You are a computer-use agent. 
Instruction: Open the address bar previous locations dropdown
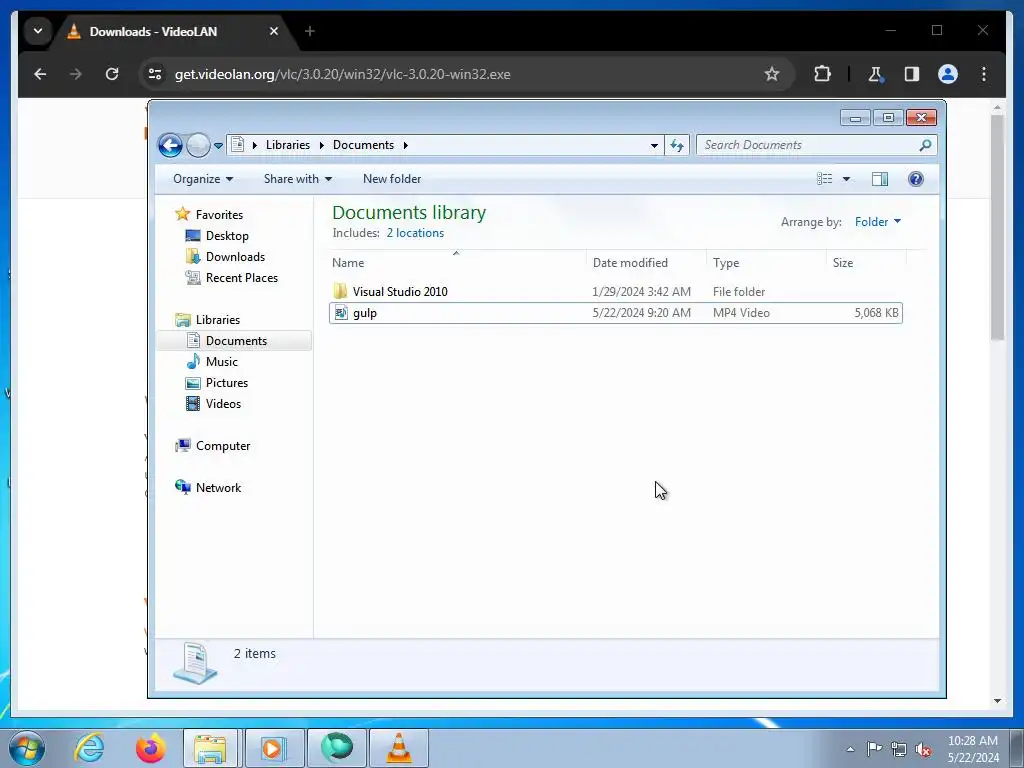tap(654, 145)
